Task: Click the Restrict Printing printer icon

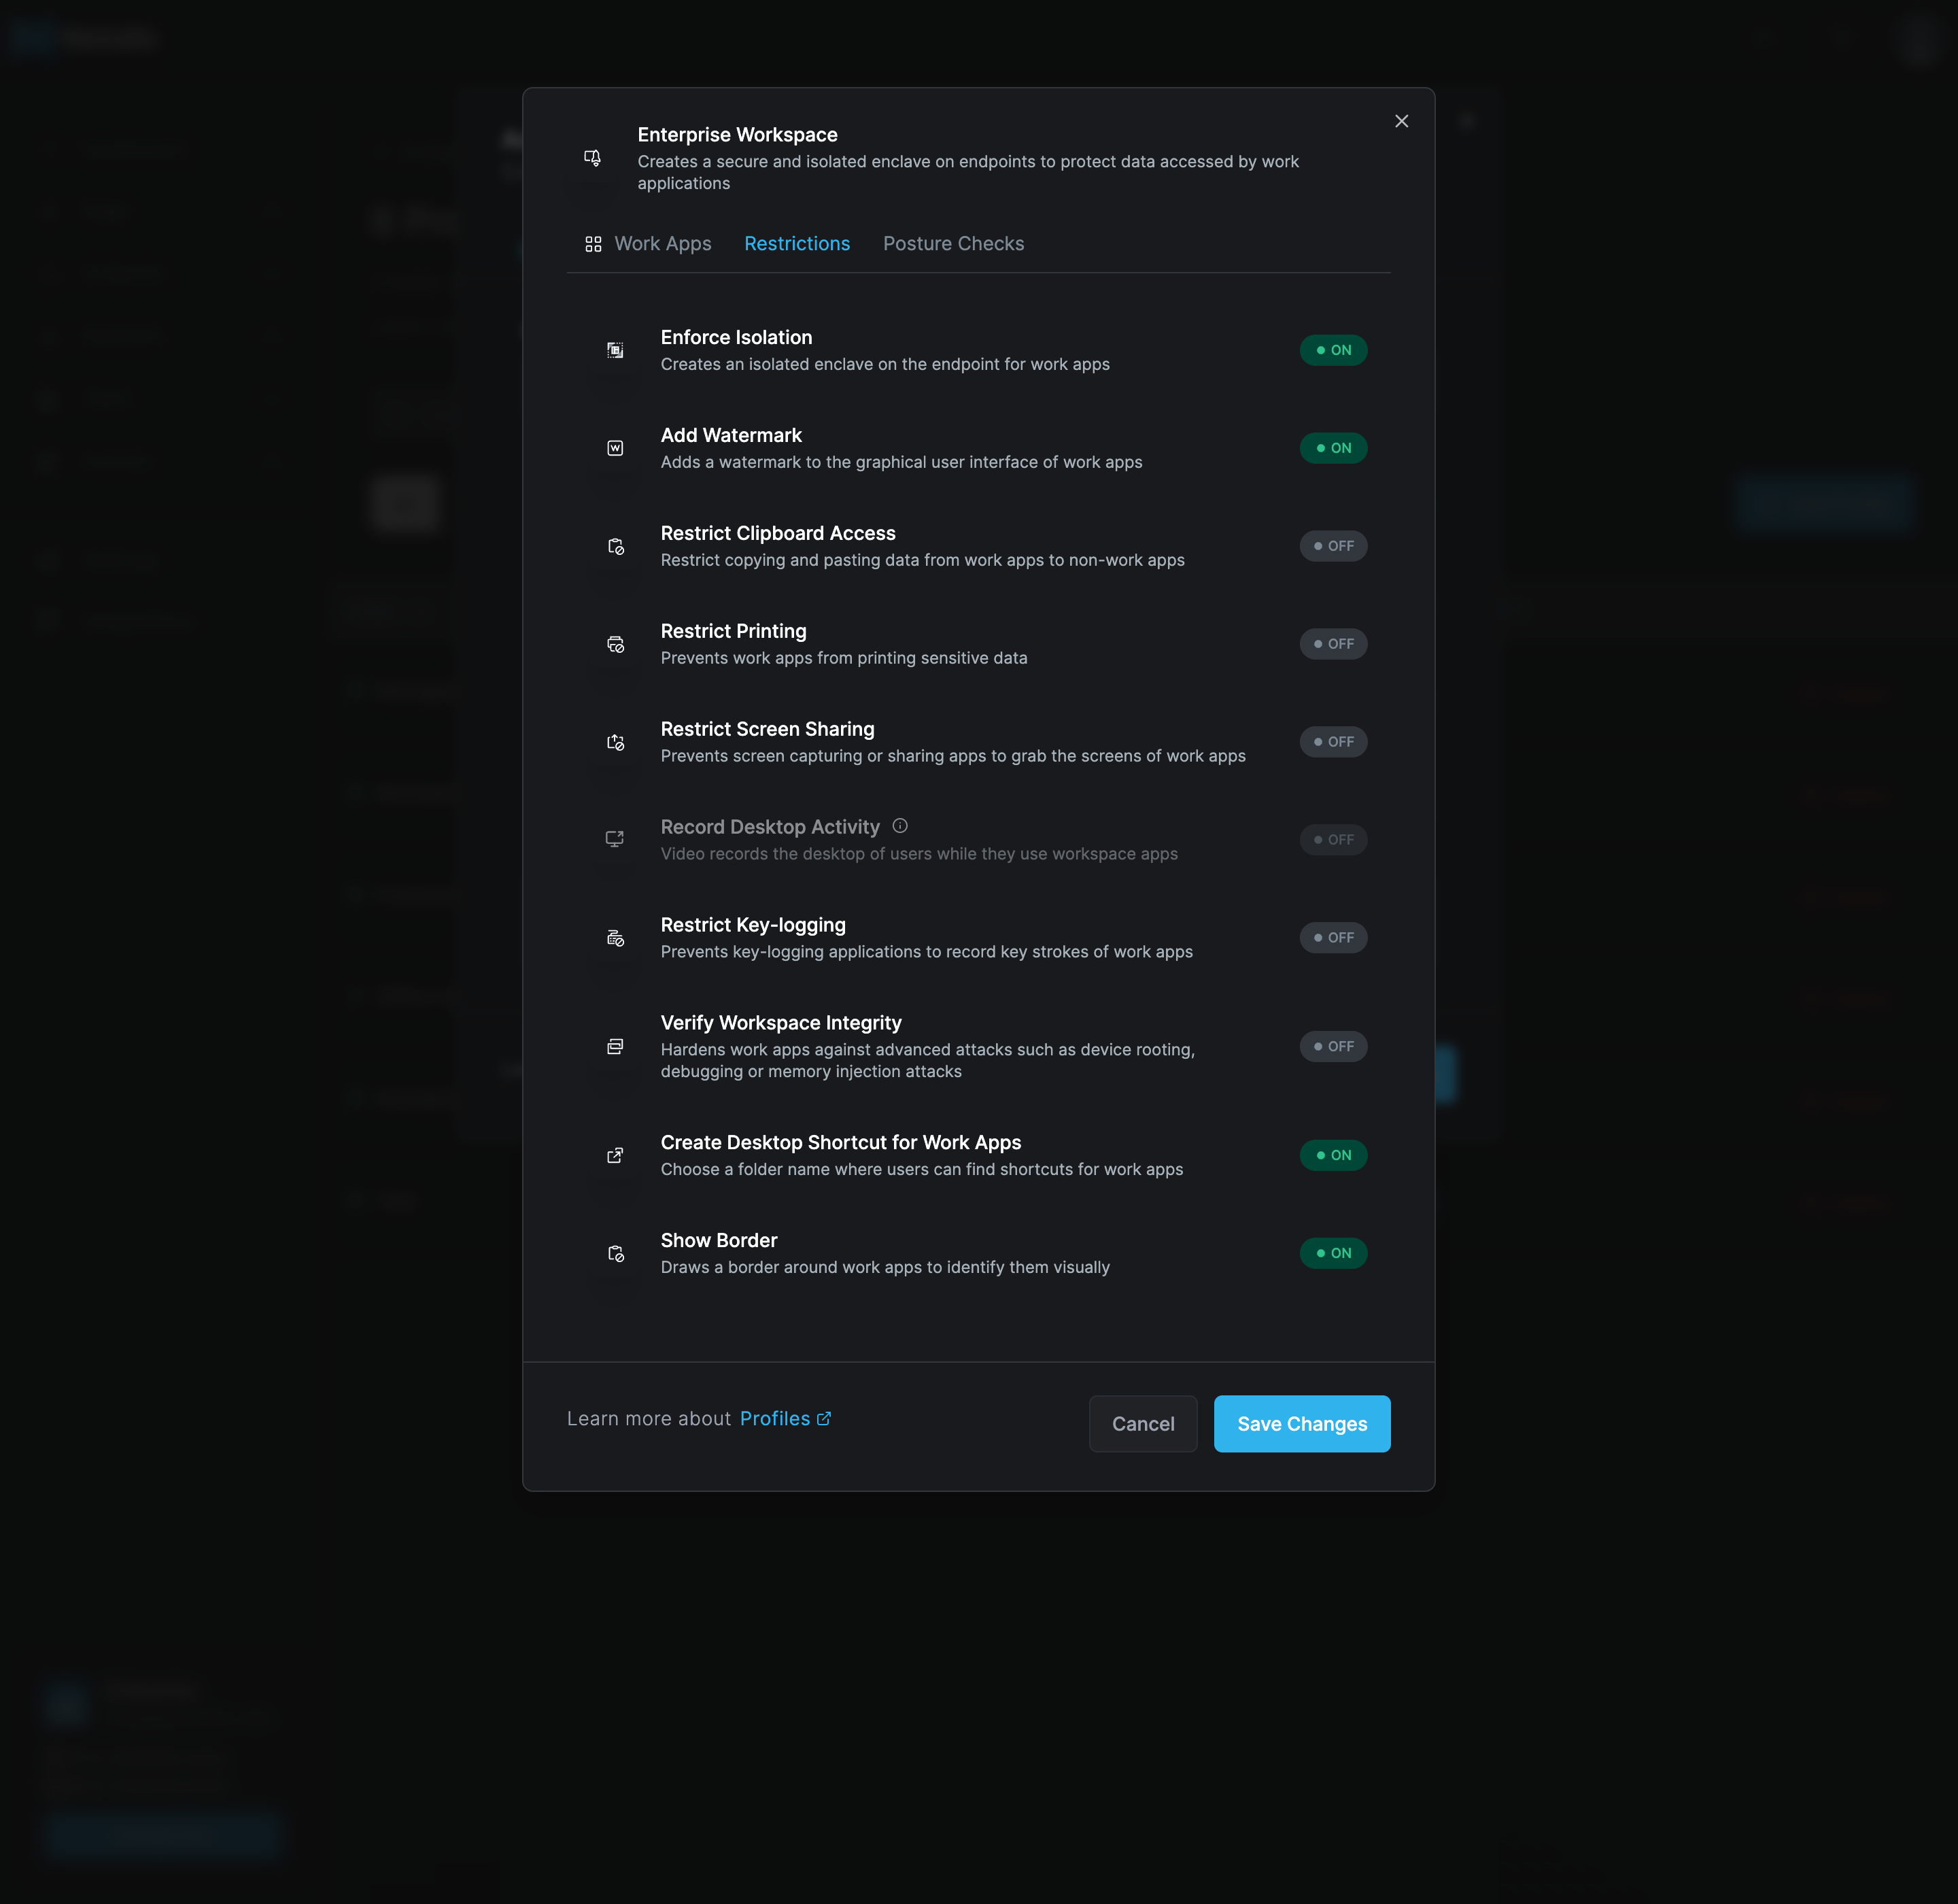Action: [615, 644]
